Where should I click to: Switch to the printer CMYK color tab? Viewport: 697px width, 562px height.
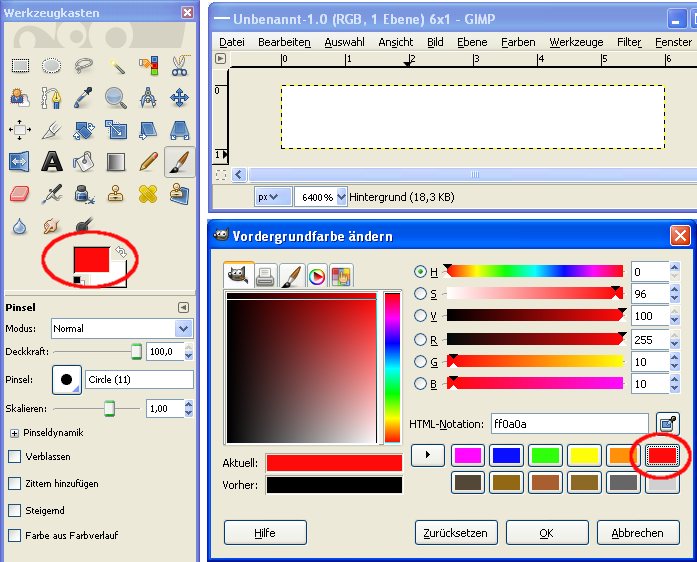pyautogui.click(x=266, y=276)
